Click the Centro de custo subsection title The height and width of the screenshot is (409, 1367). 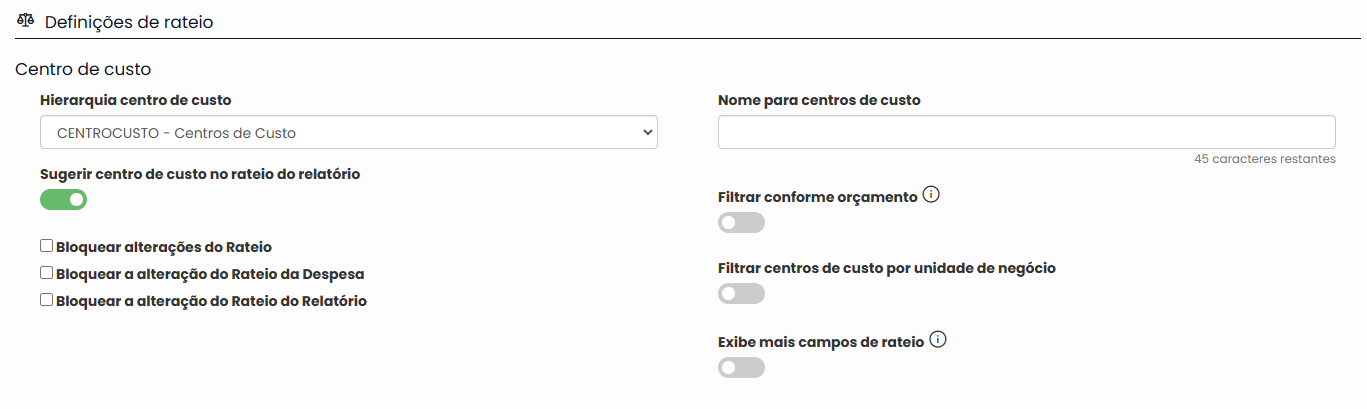(x=83, y=70)
